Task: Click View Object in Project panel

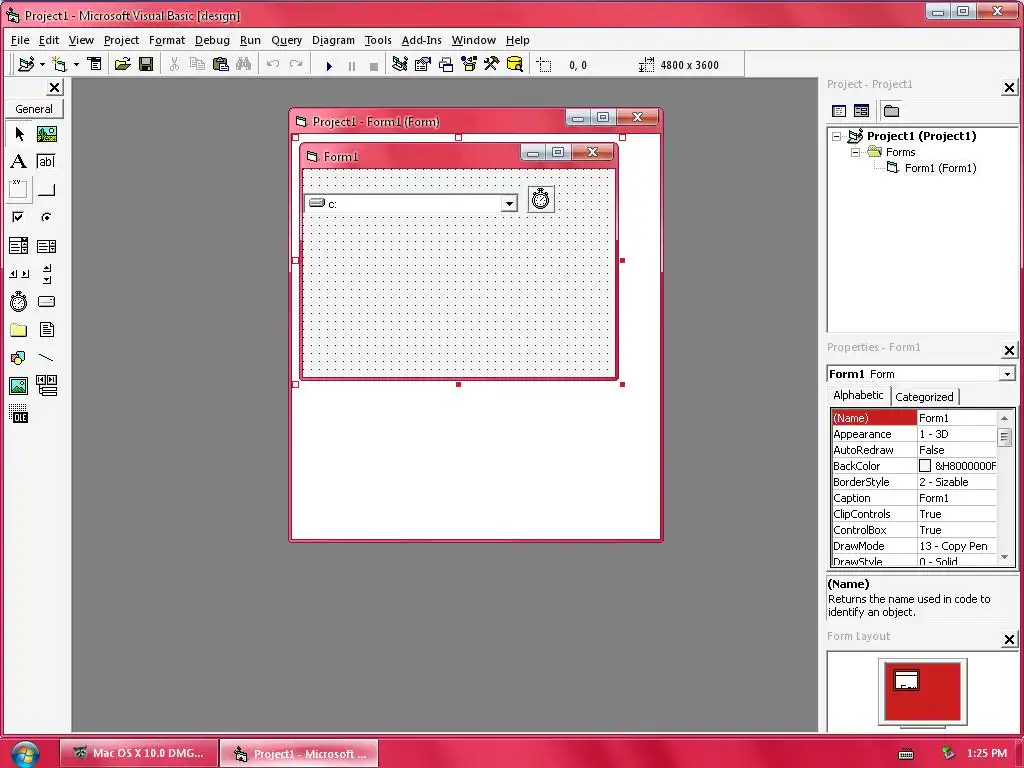Action: tap(861, 111)
